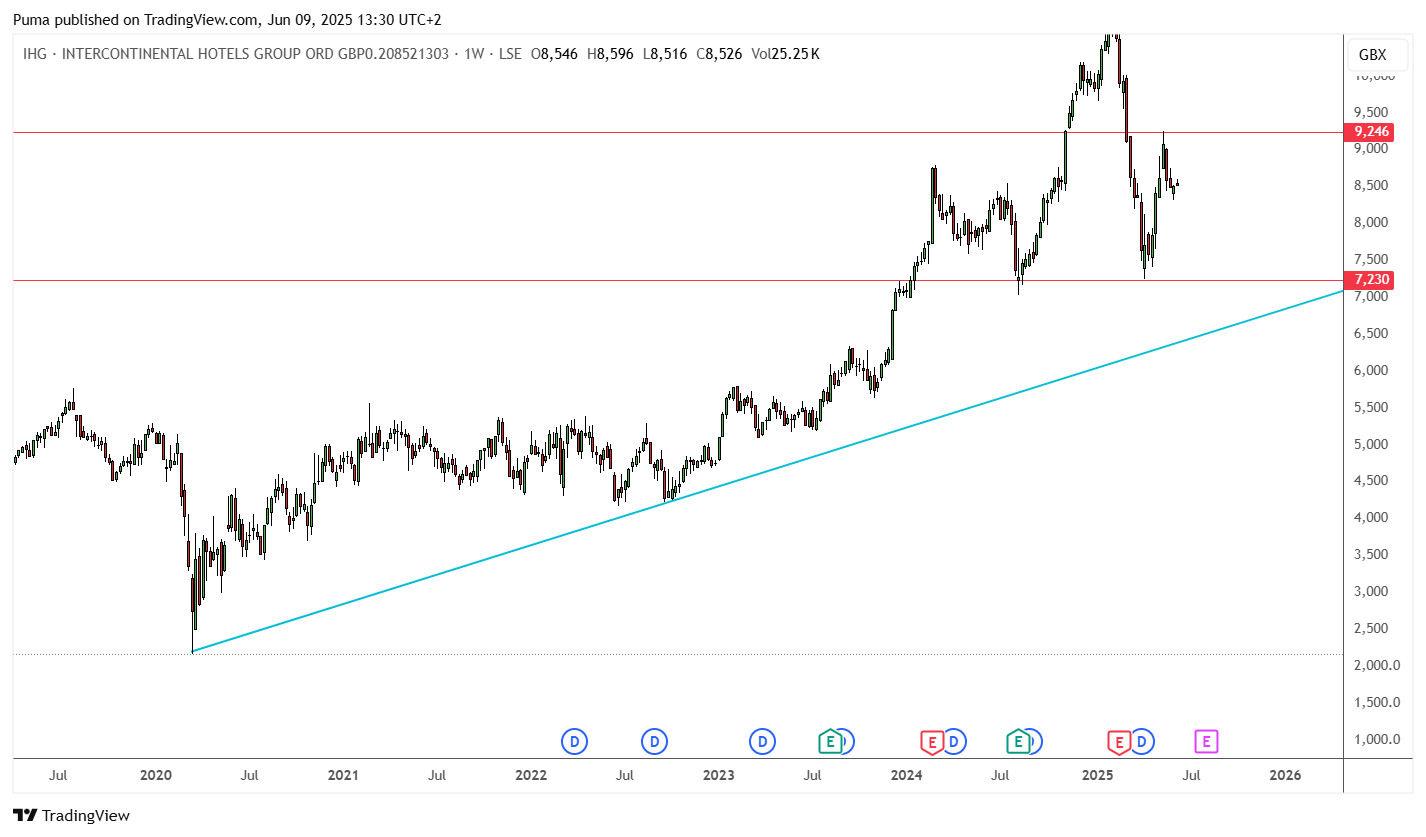Click the 8,000 price scale label

click(x=1370, y=222)
